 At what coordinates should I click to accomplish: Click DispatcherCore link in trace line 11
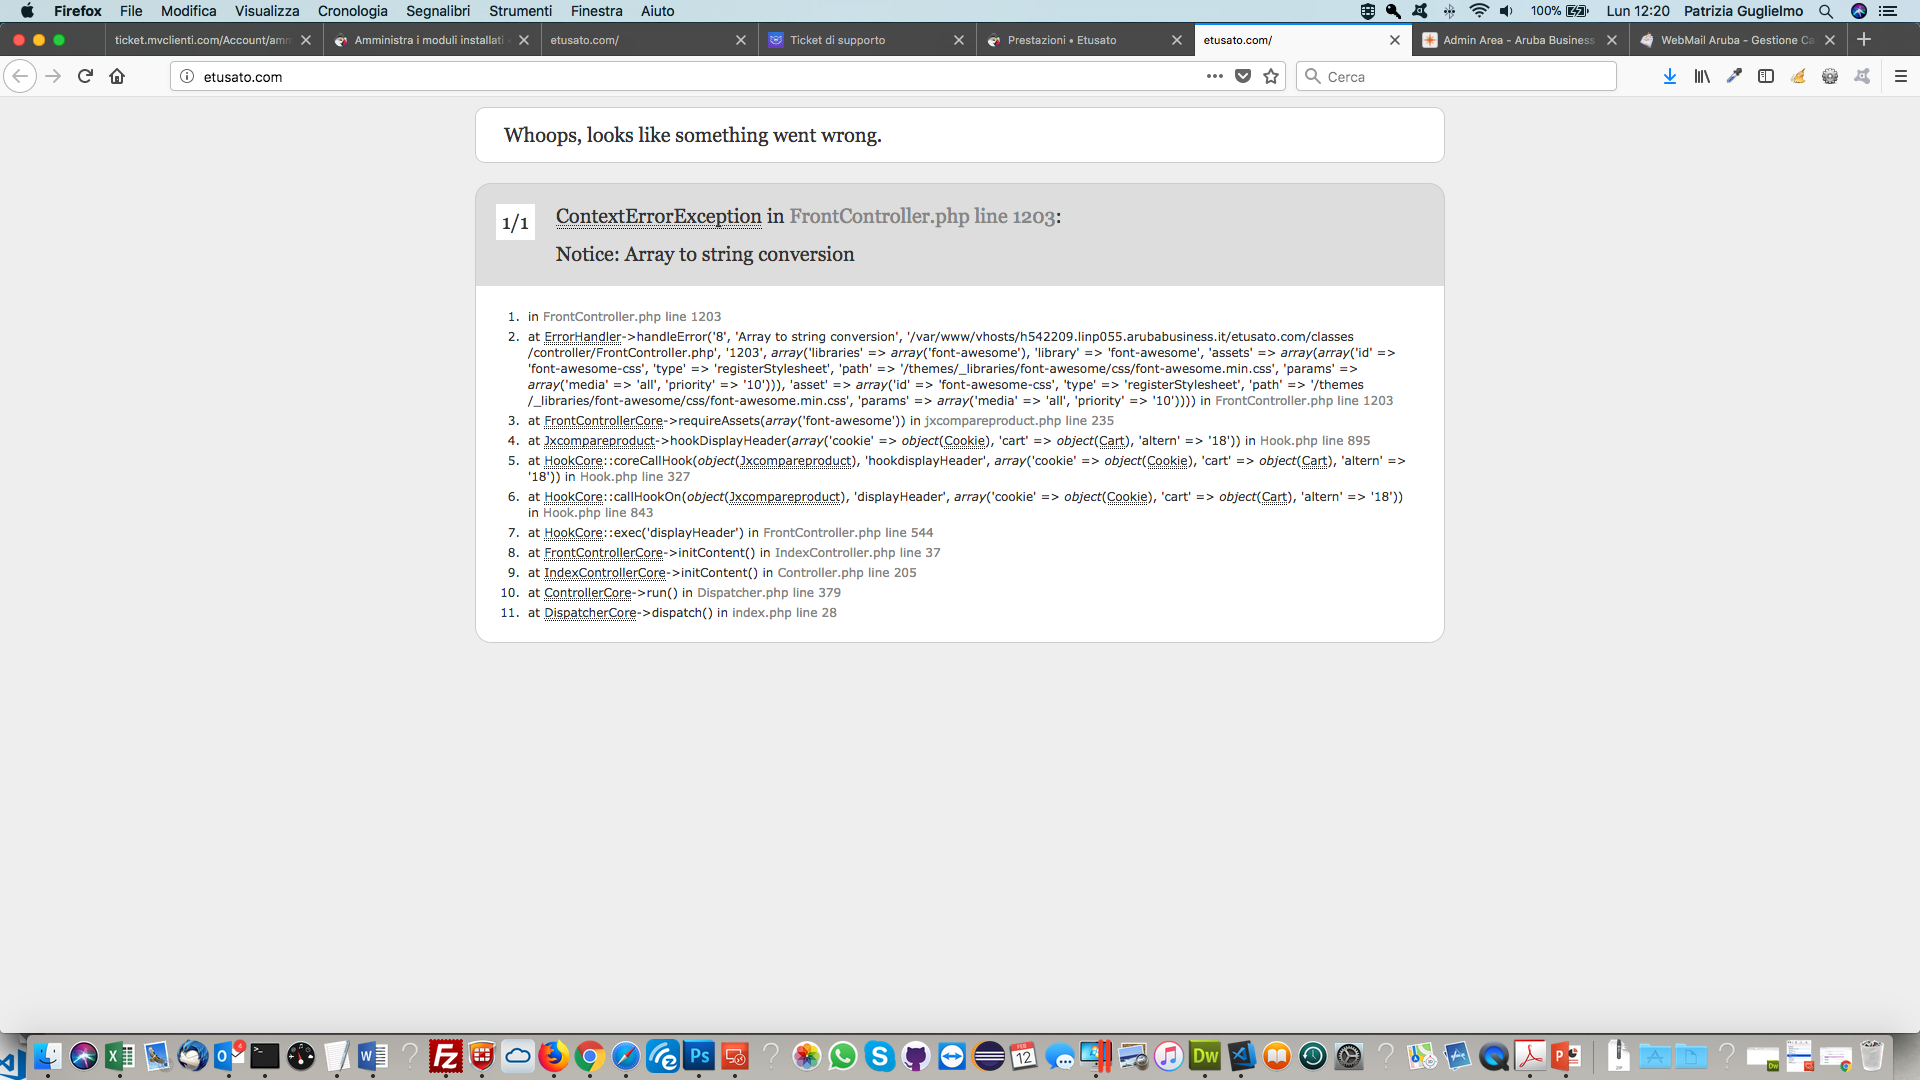point(590,613)
